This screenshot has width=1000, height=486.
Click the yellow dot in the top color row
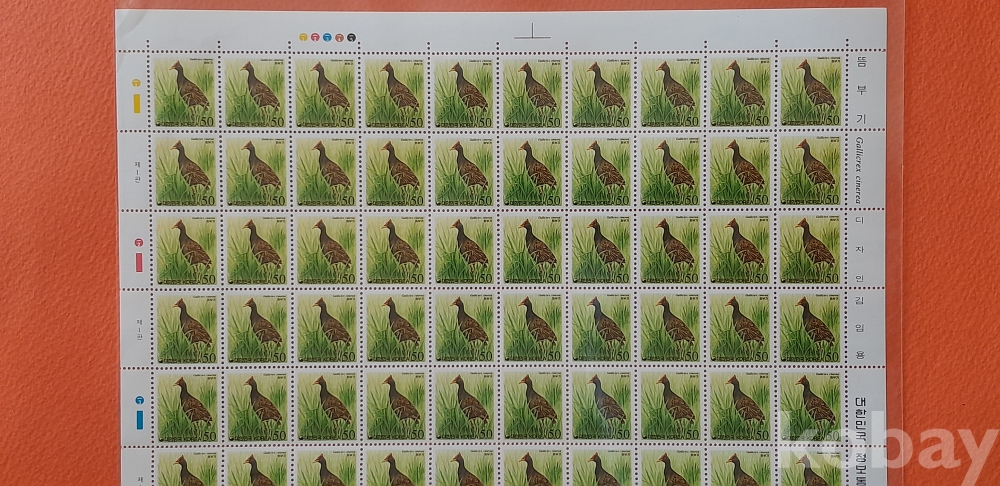(303, 37)
